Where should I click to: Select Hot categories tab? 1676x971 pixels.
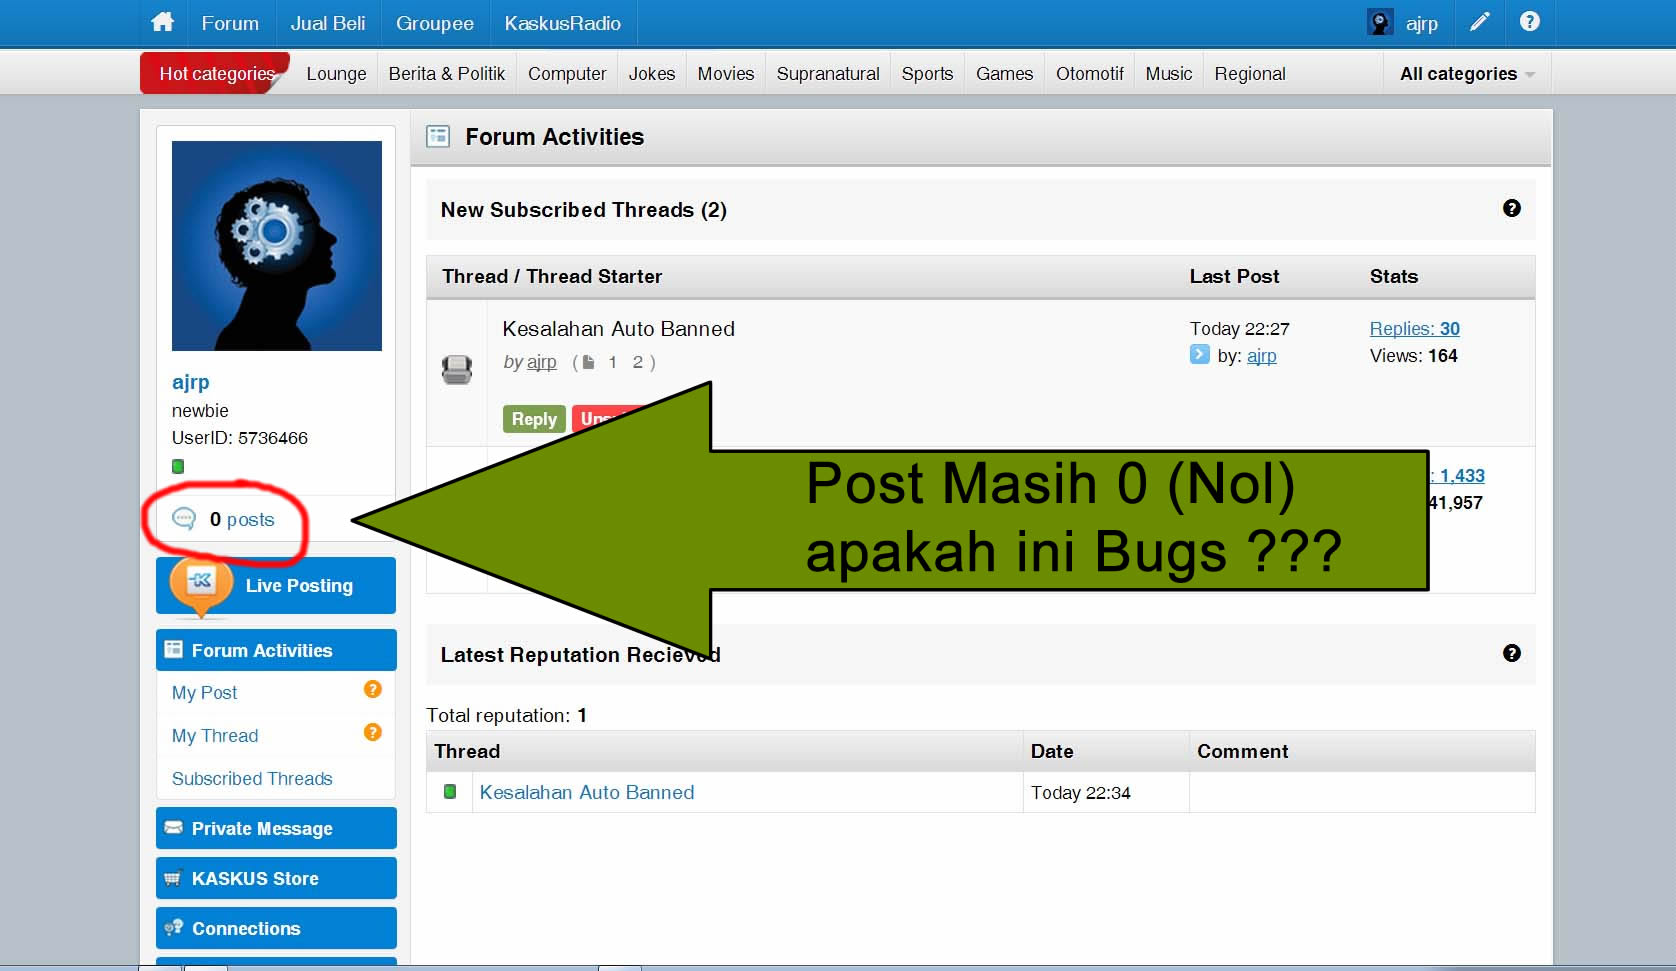(x=216, y=73)
